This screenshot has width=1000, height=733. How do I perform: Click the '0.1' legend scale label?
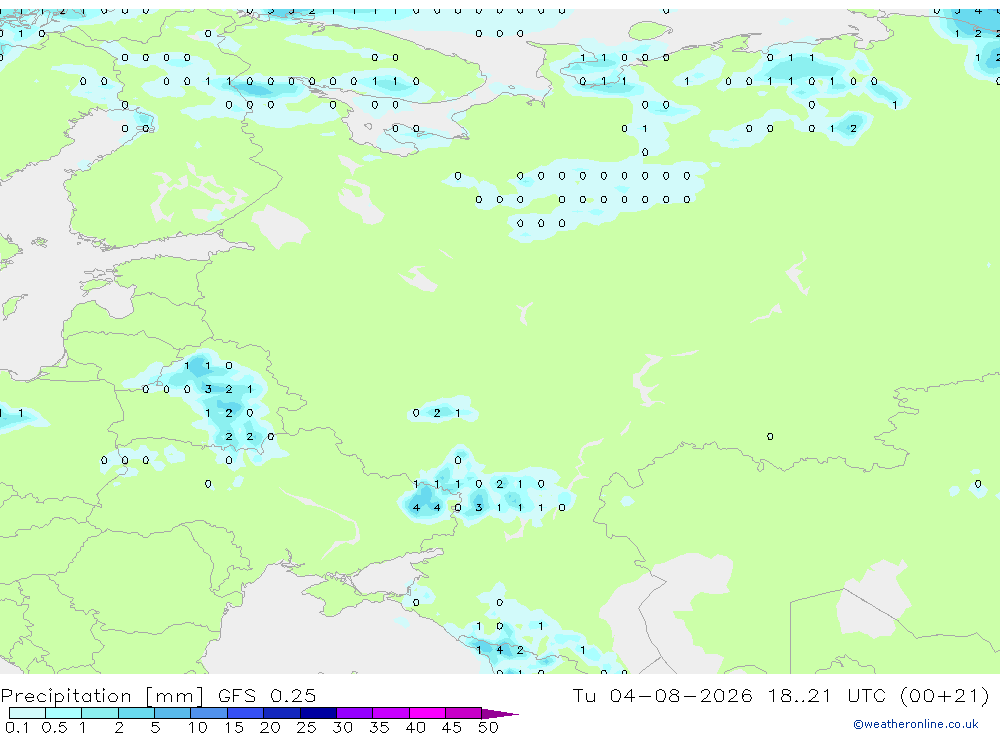click(17, 727)
